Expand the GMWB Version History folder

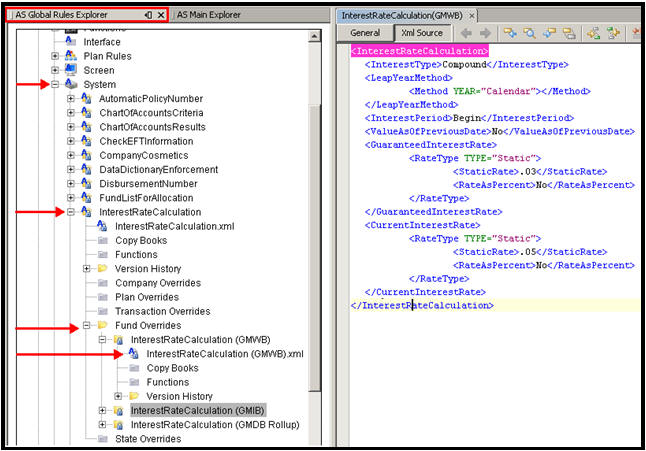[118, 396]
